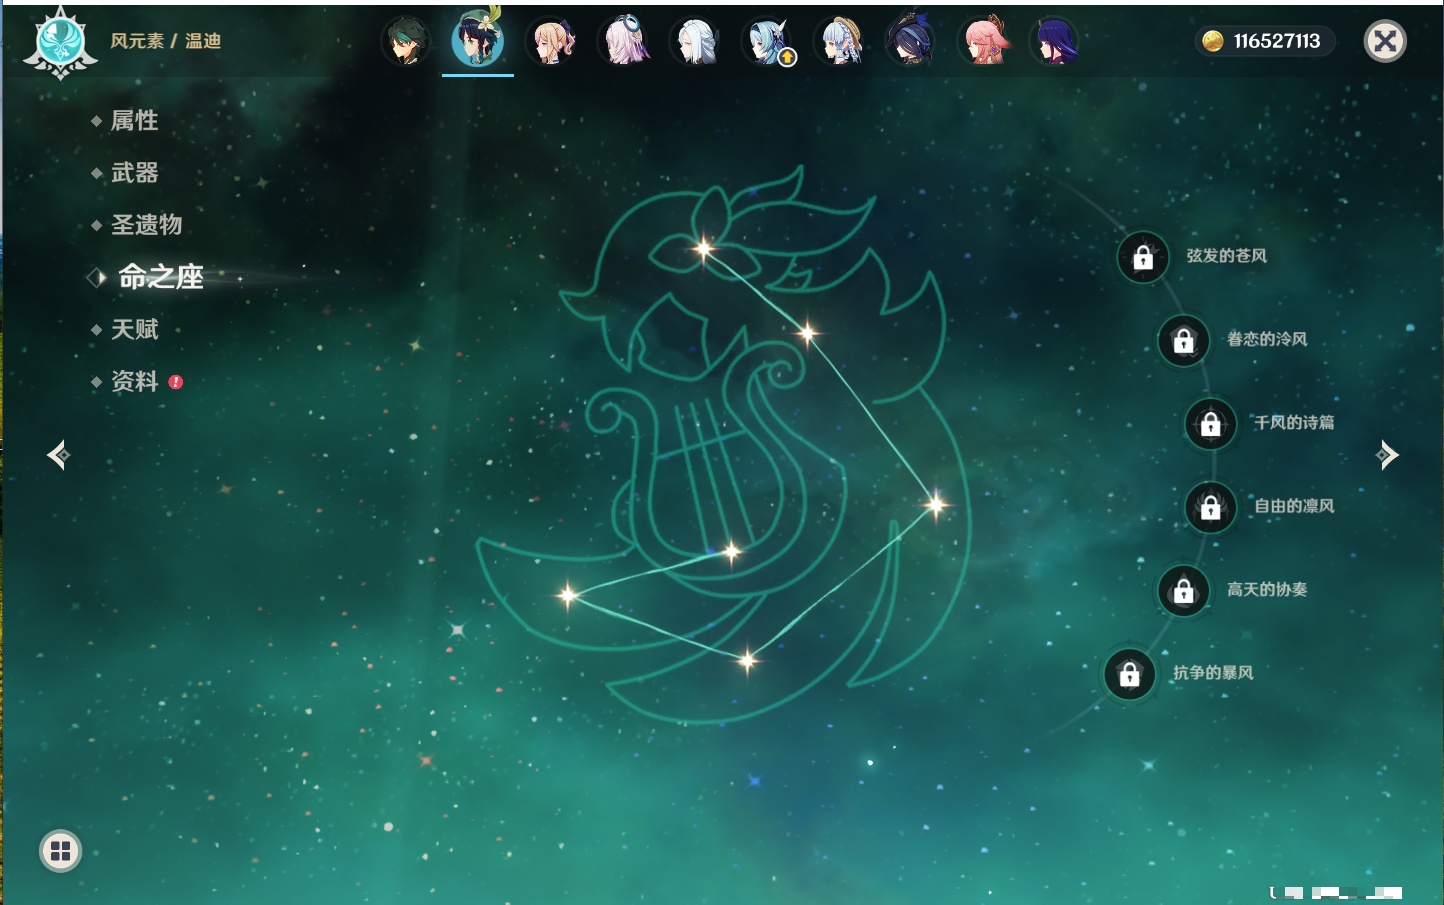Image resolution: width=1444 pixels, height=905 pixels.
Task: Select the highlighted Venti avatar
Action: (x=478, y=40)
